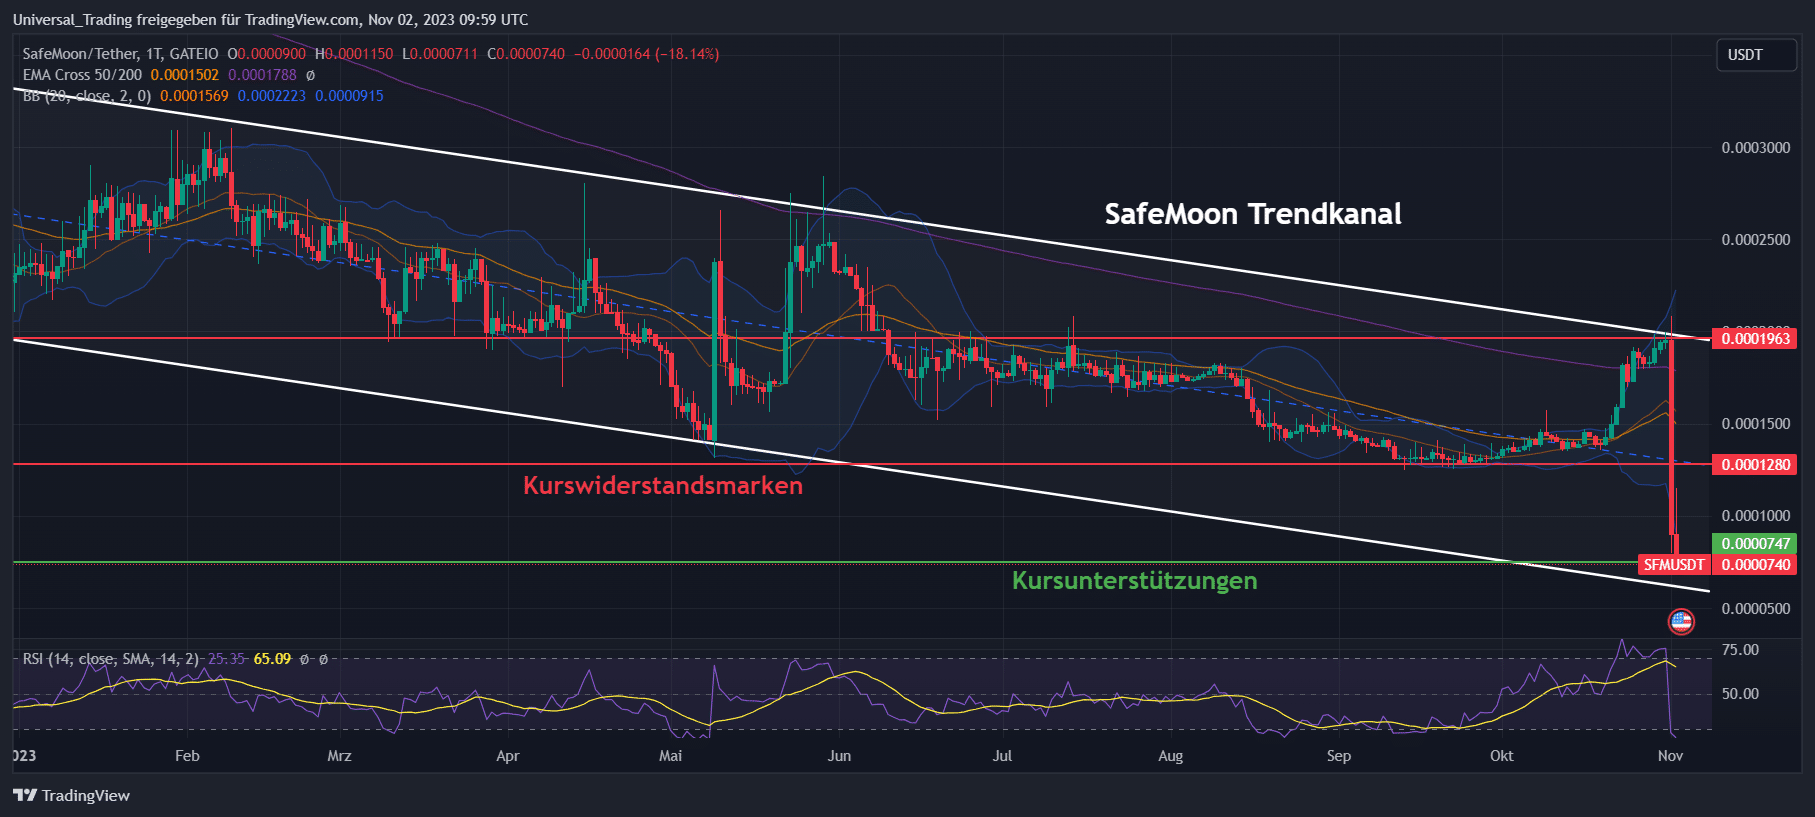Click the purple EMA value 0.0001788

tap(262, 75)
